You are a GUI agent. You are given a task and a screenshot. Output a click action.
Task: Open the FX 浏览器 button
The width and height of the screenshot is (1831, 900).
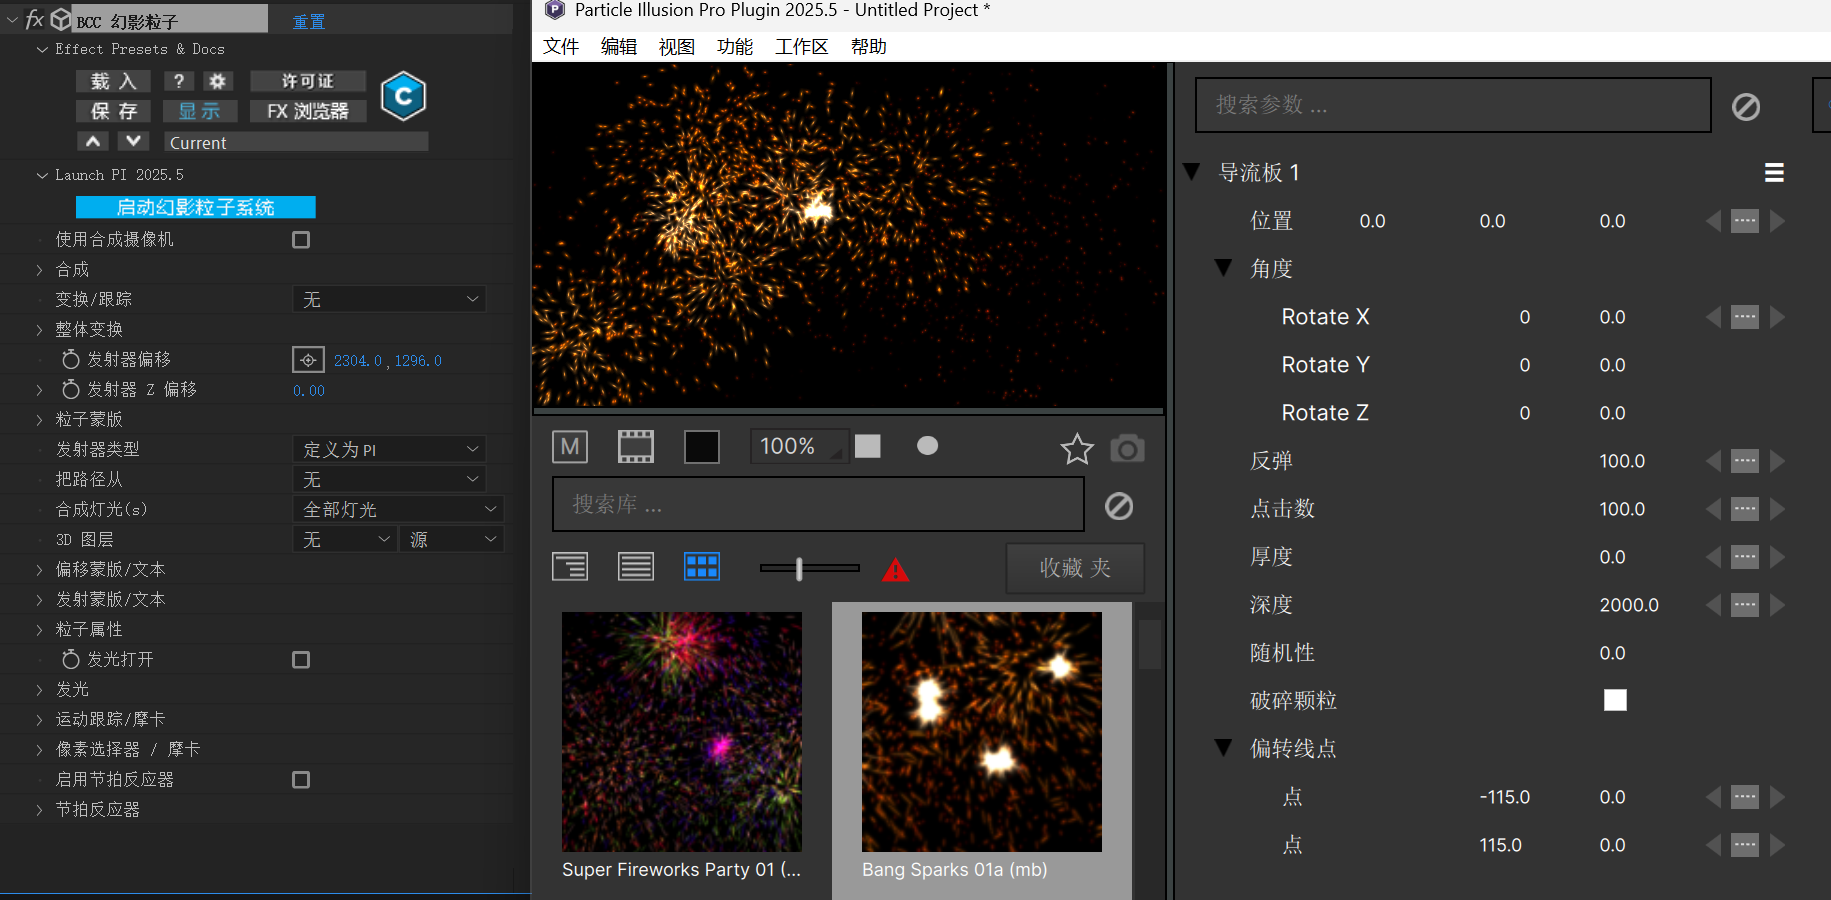tap(308, 111)
